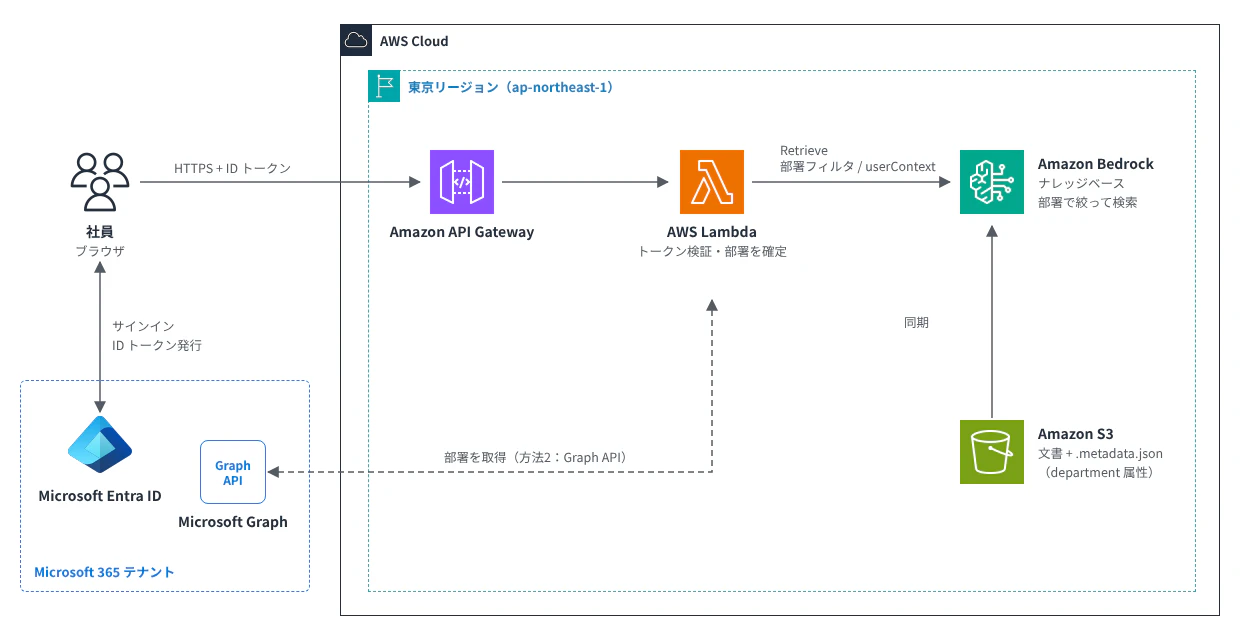
Task: Click the Amazon Bedrock brain icon
Action: [992, 182]
